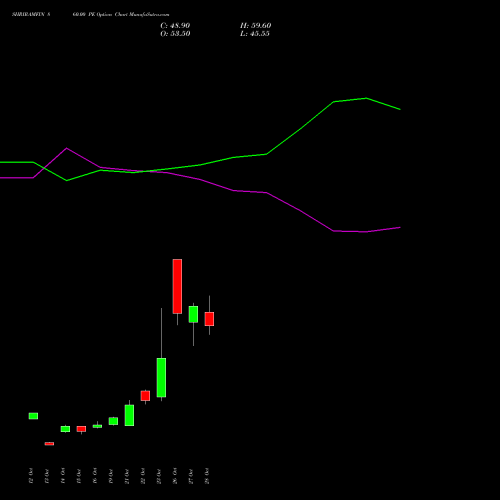Screen dimensions: 500x500
Task: Click the first green candle for 12 Oct
Action: tap(33, 416)
